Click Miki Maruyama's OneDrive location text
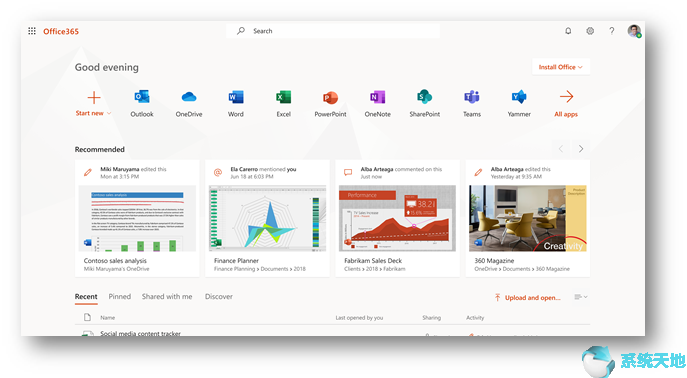 117,269
